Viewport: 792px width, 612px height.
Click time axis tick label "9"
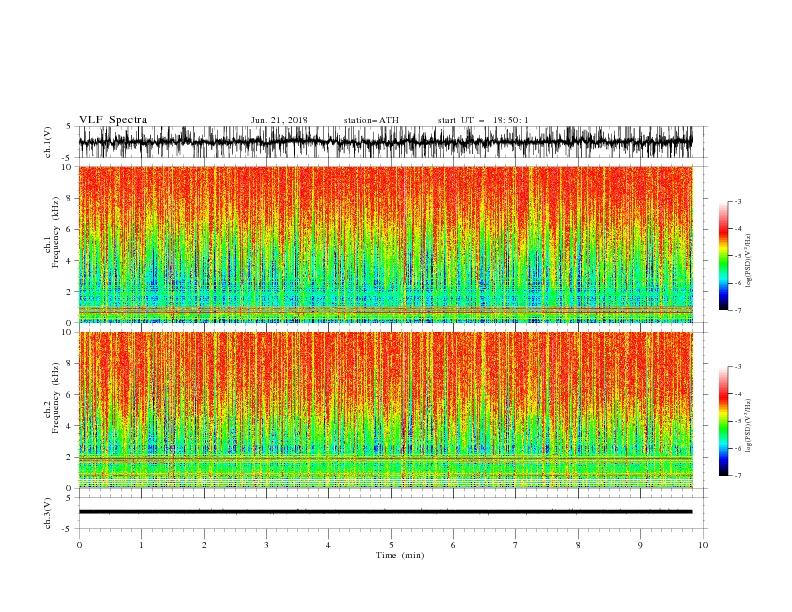click(640, 545)
